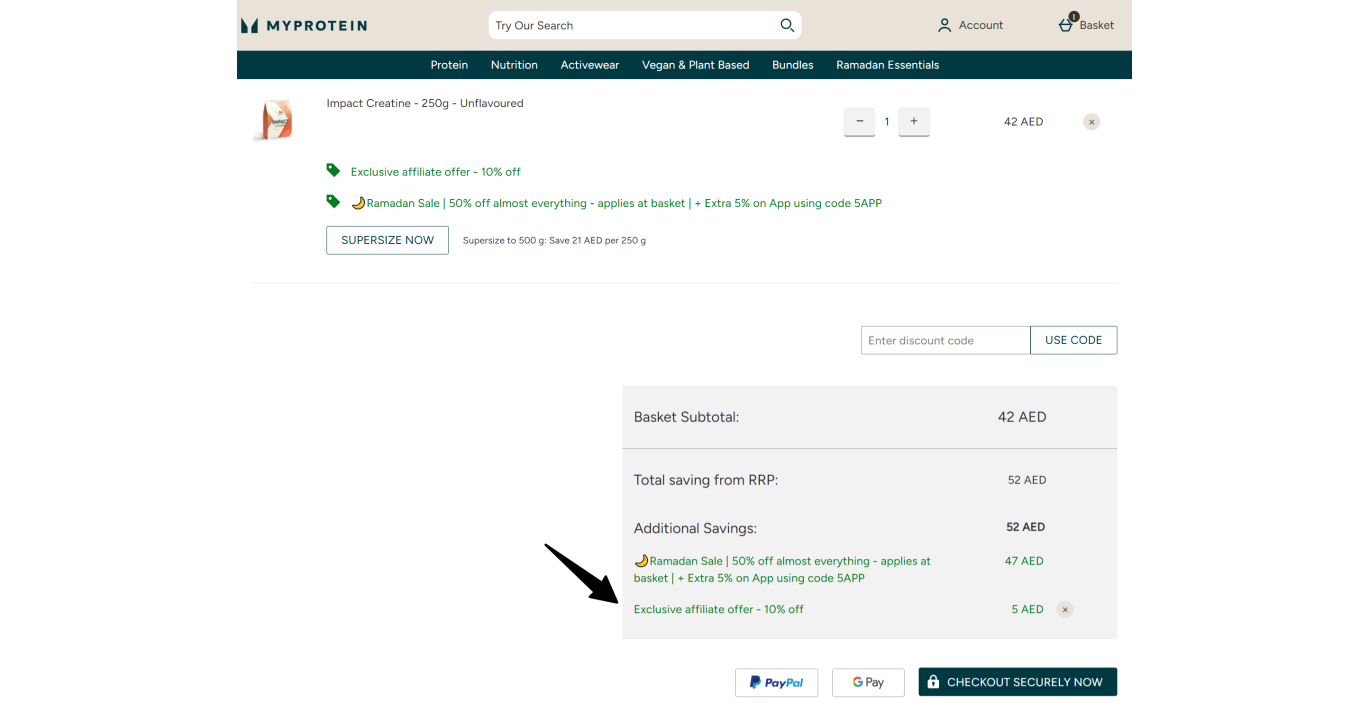Click the 47 AED Ramadan saving amount
1368x720 pixels.
pos(1024,561)
